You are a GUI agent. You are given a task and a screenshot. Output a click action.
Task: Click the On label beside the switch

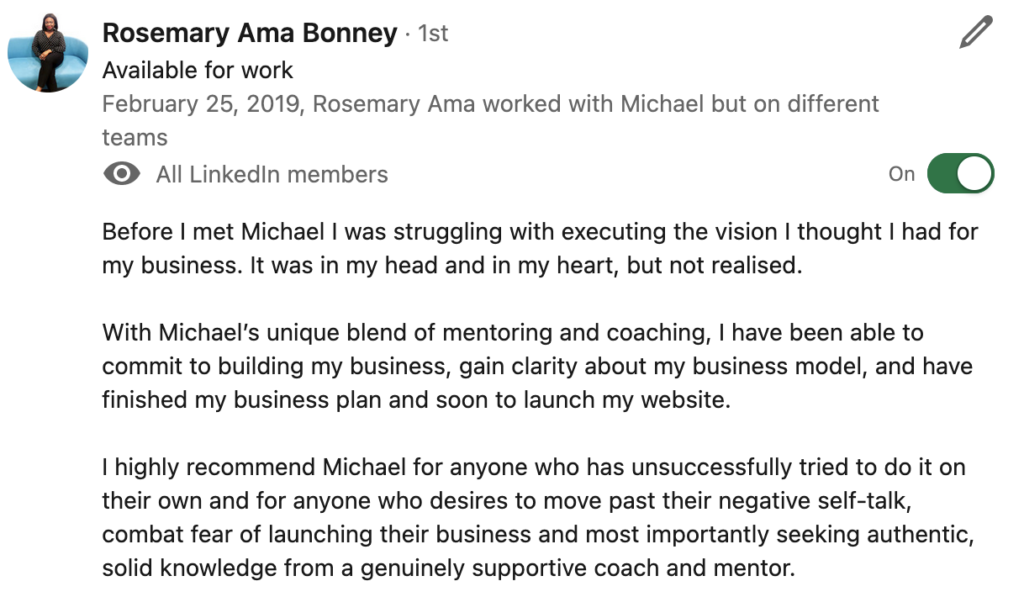tap(901, 174)
